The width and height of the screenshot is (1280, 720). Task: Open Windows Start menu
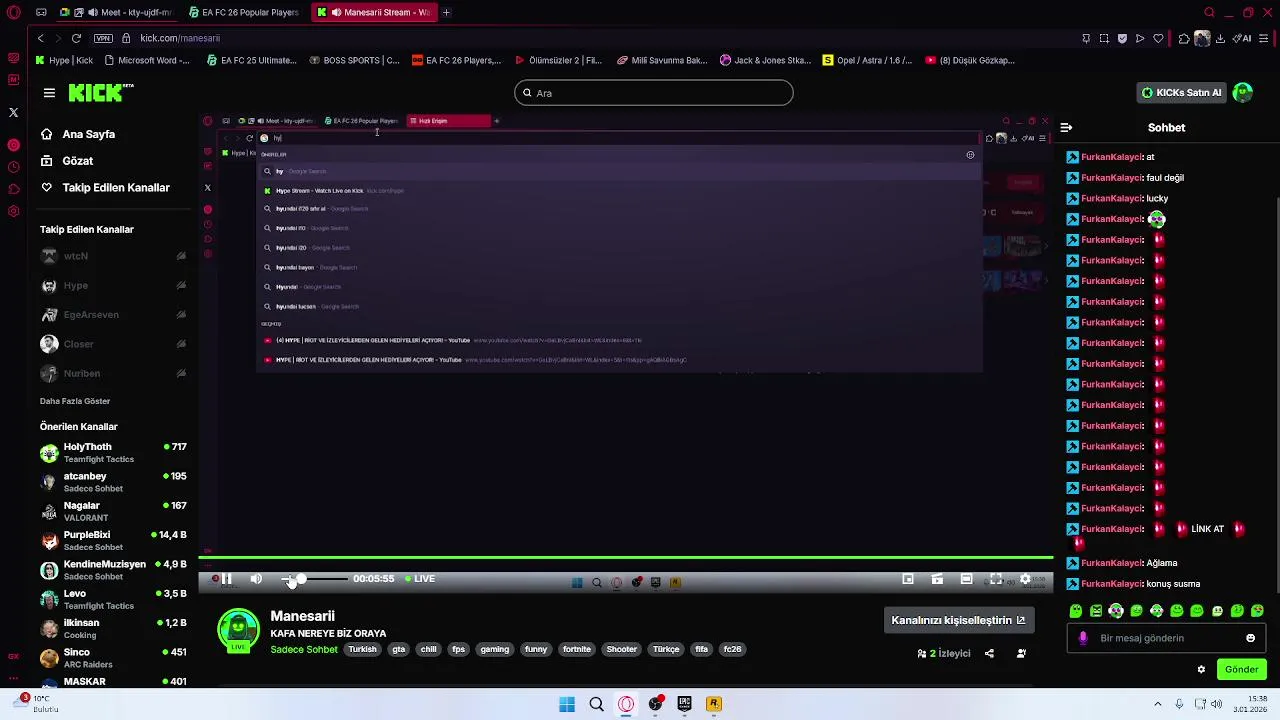click(x=567, y=704)
